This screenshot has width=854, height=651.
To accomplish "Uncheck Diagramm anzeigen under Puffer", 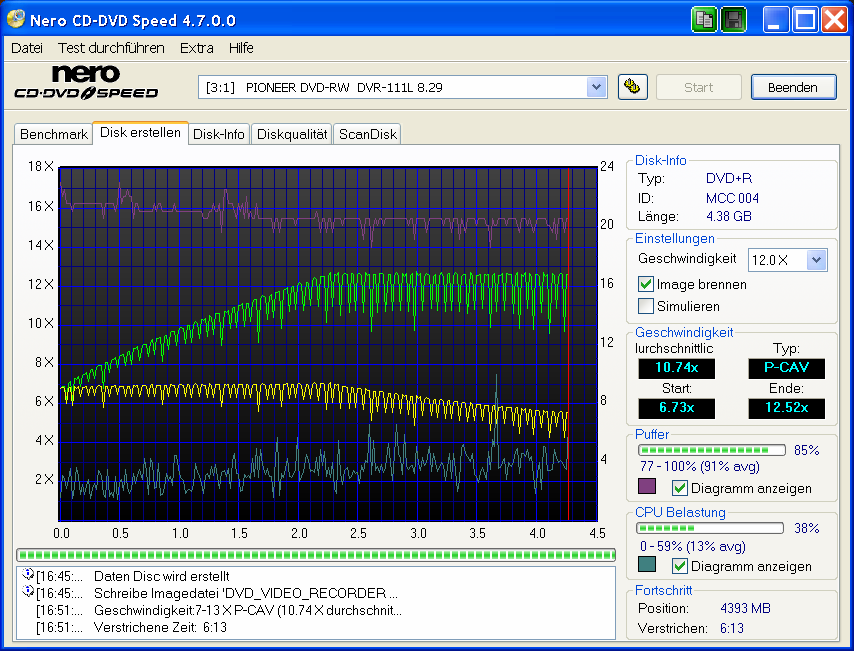I will (x=678, y=489).
